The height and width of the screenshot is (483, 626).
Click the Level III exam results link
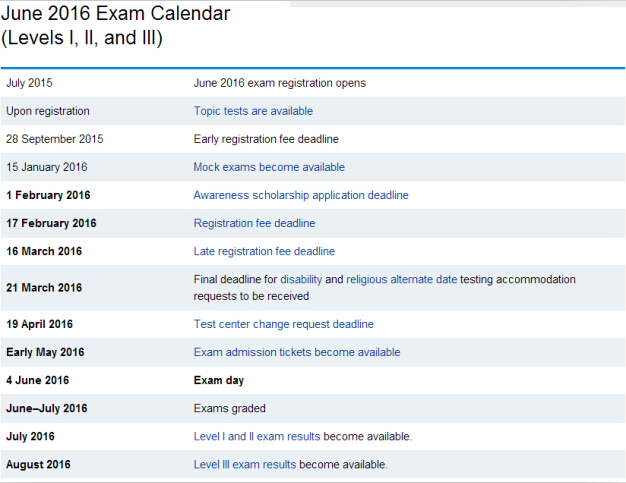(244, 464)
